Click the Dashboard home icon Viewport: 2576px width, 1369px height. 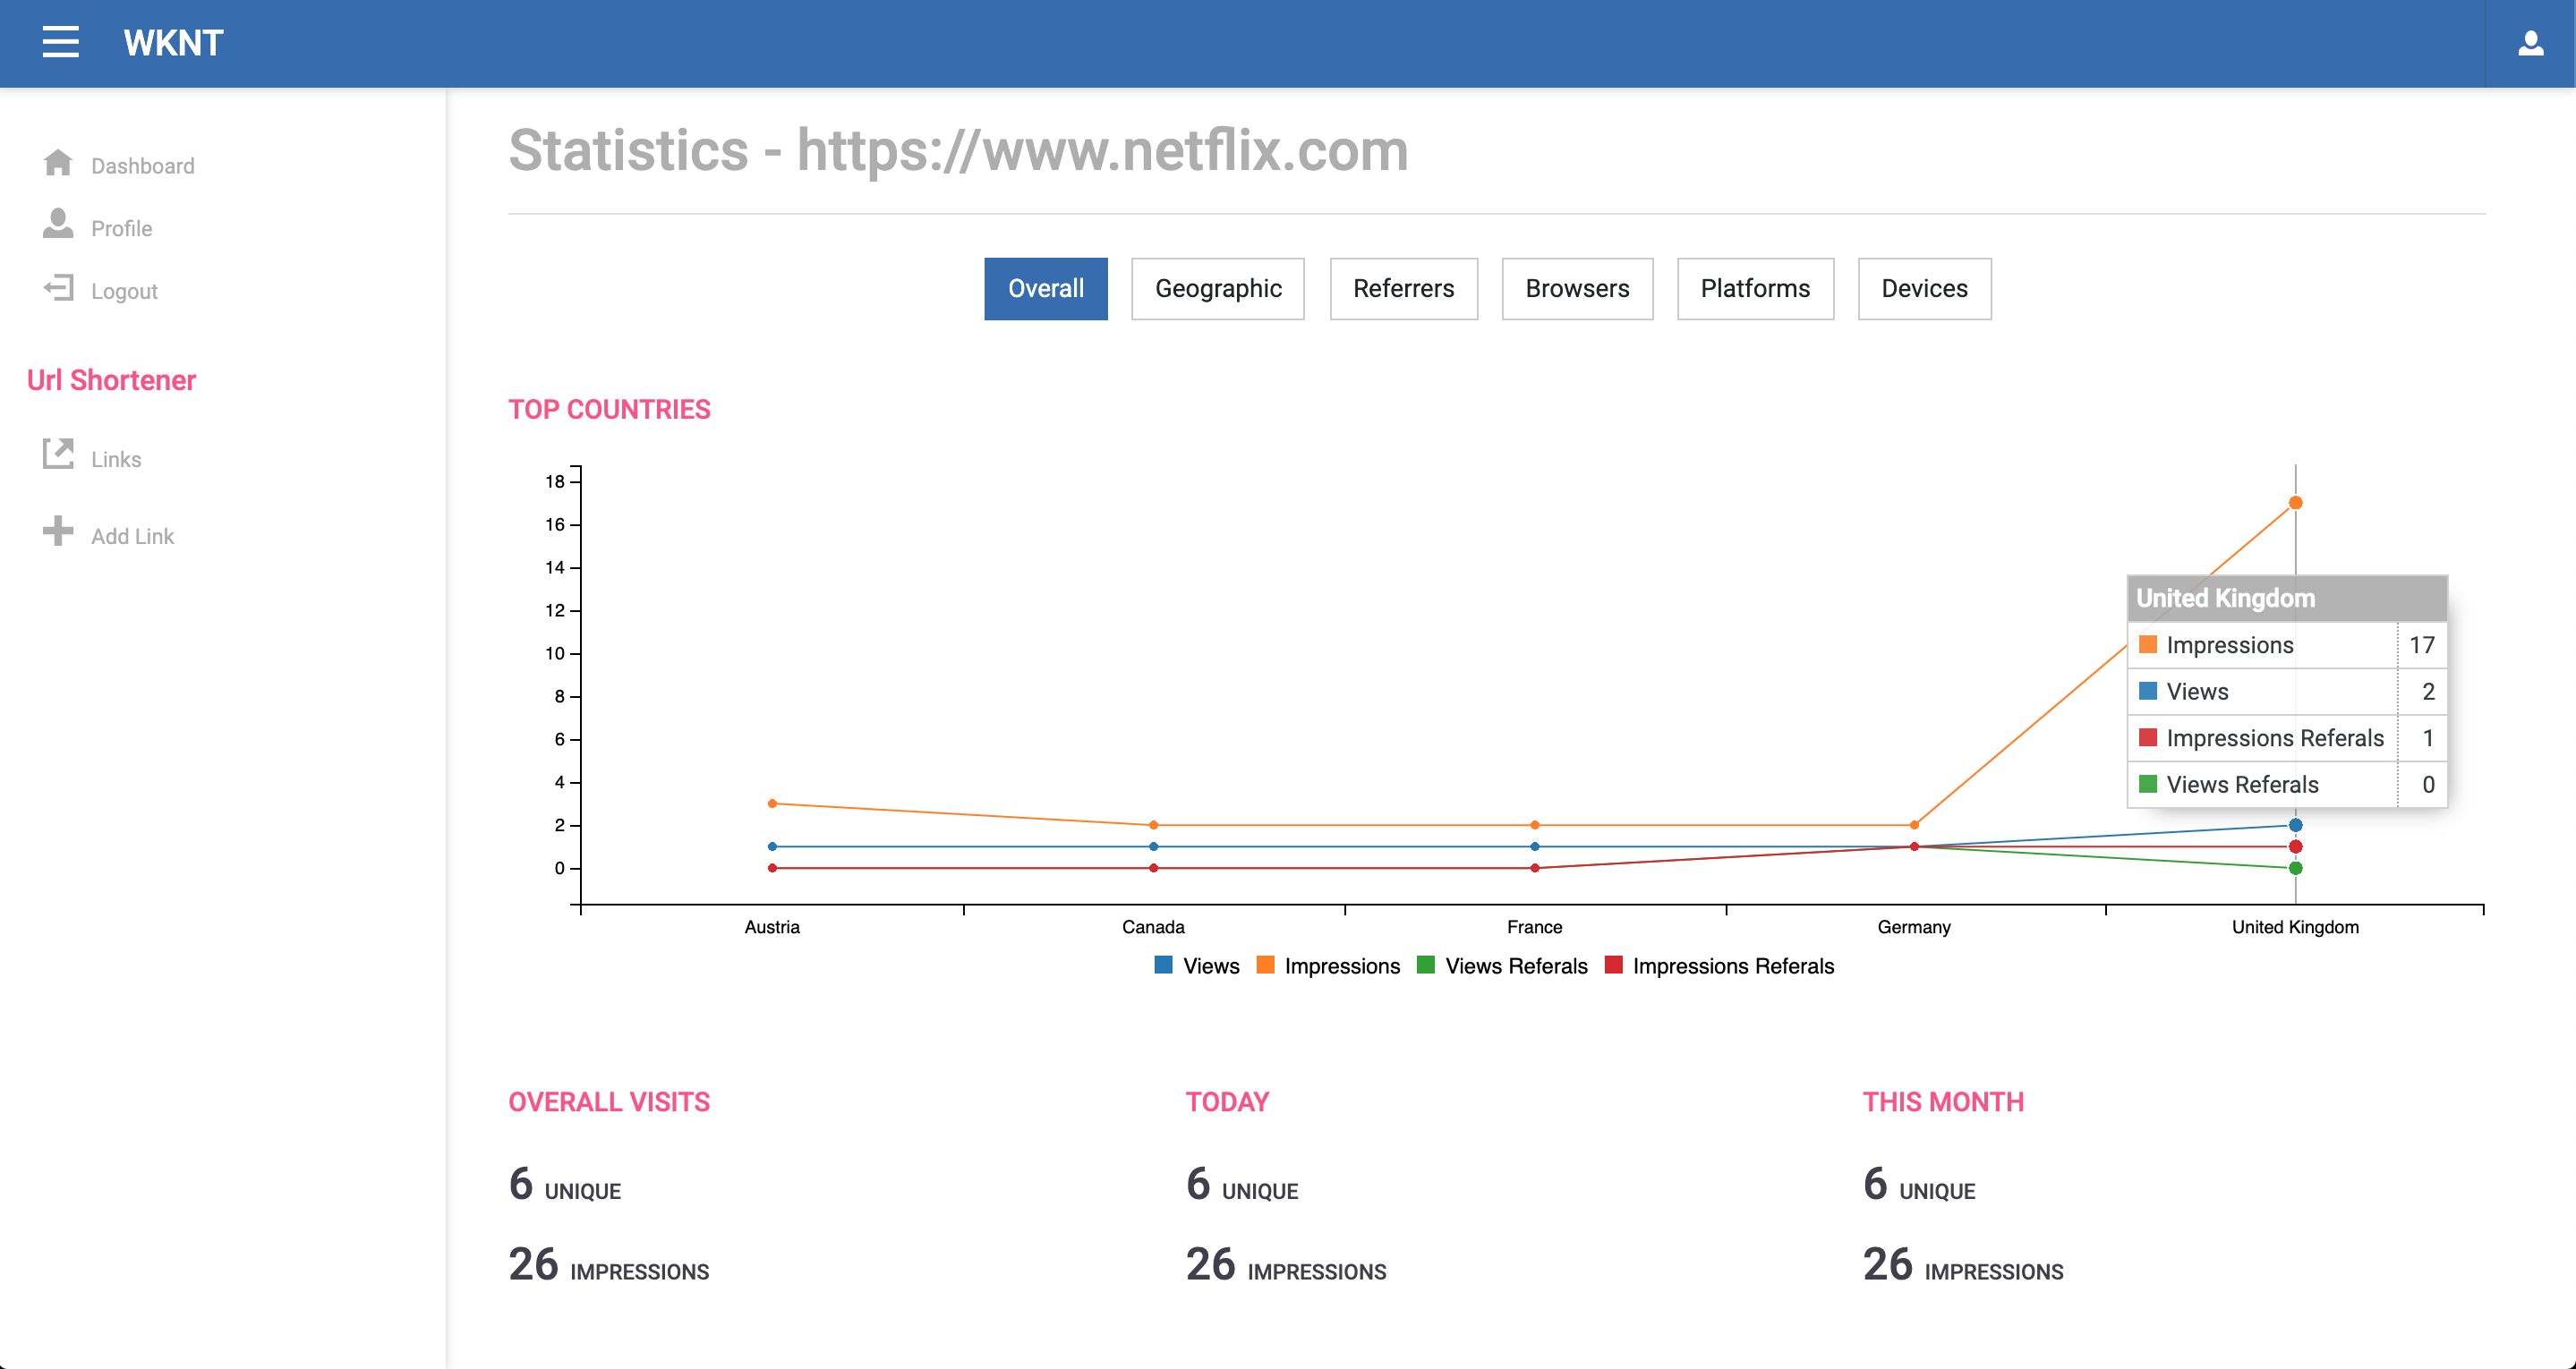pos(58,163)
